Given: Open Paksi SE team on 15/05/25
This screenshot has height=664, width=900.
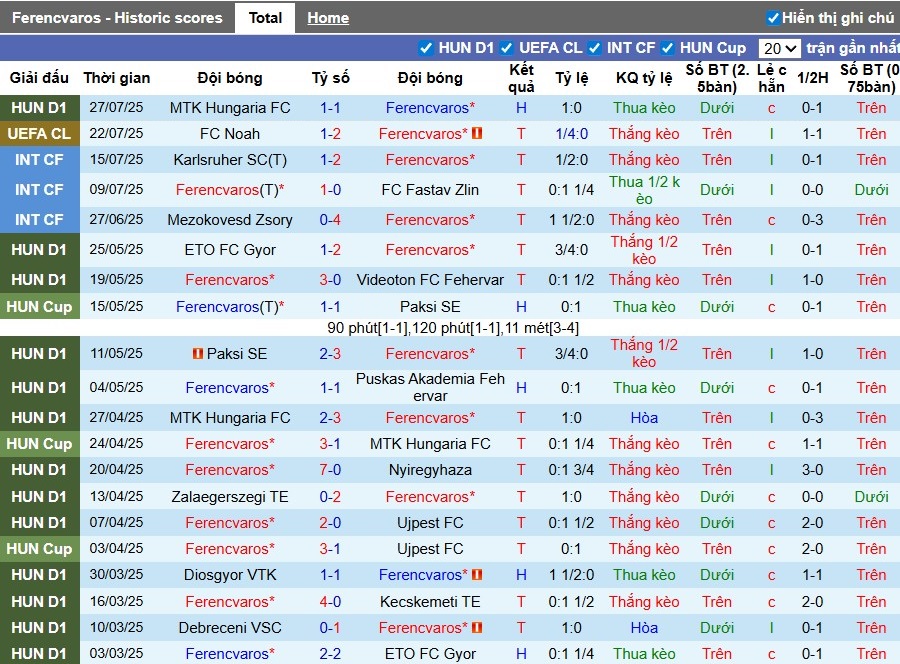Looking at the screenshot, I should pos(430,306).
